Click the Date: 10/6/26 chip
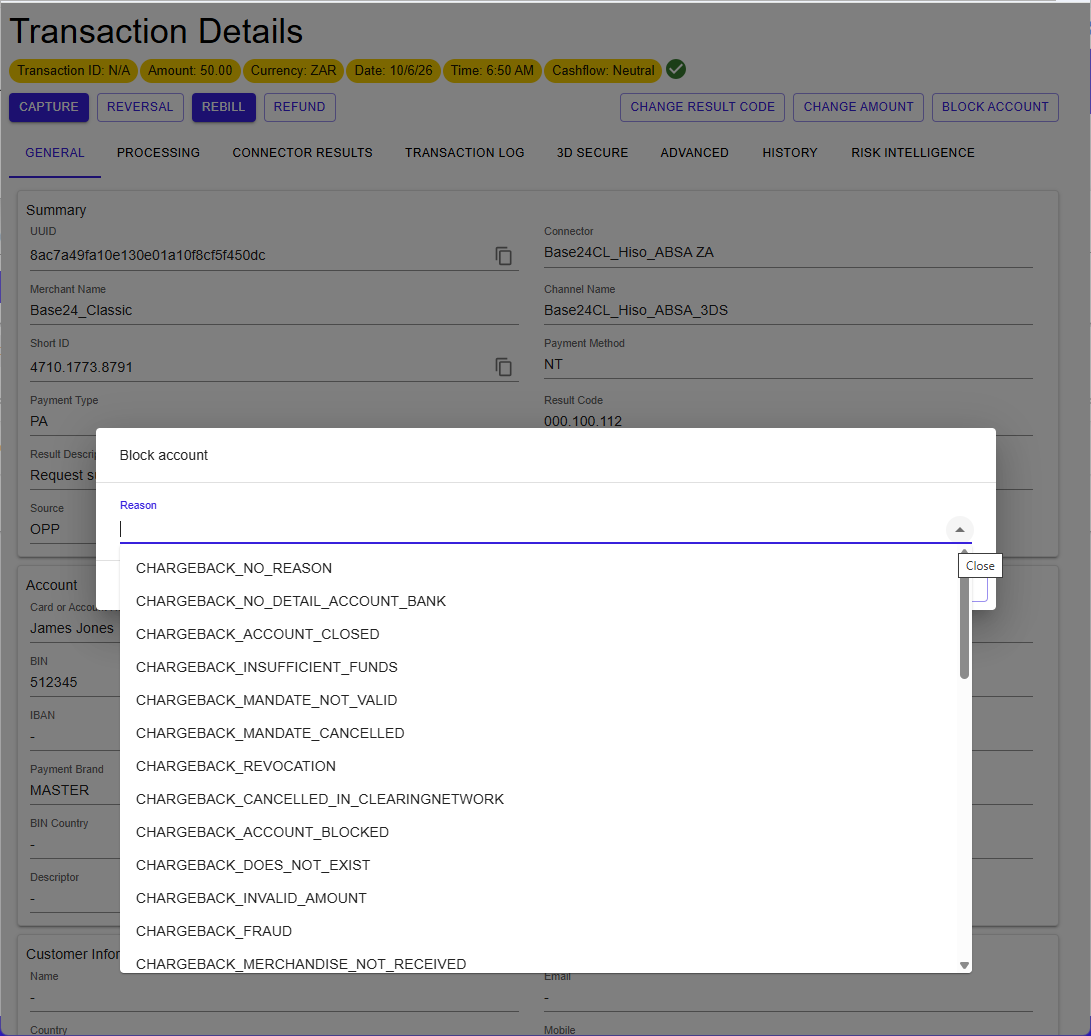The height and width of the screenshot is (1036, 1091). [x=393, y=70]
